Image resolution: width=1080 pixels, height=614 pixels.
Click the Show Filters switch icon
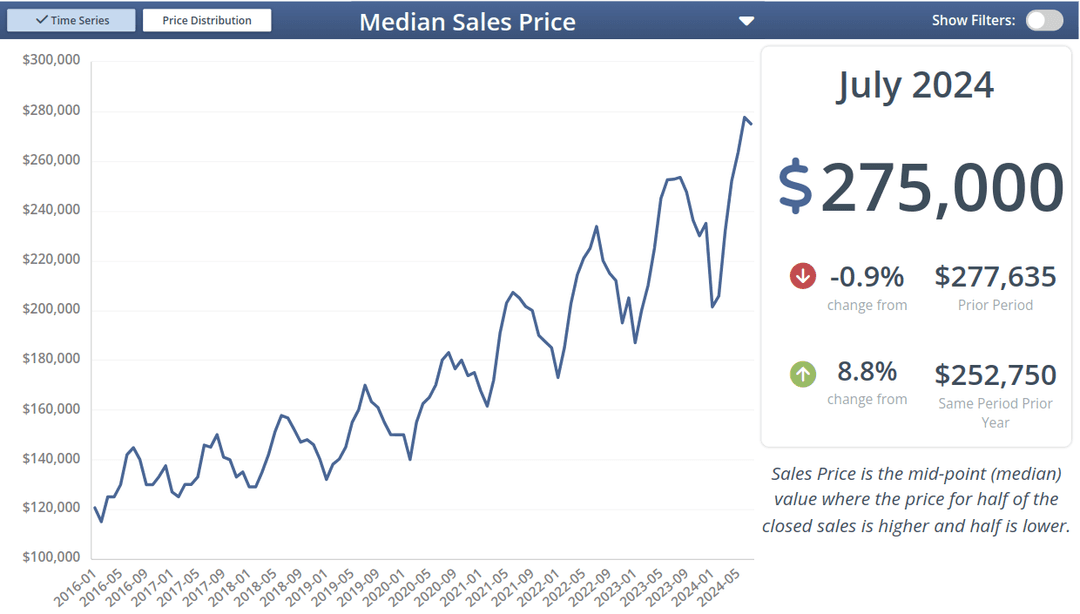click(x=1044, y=19)
